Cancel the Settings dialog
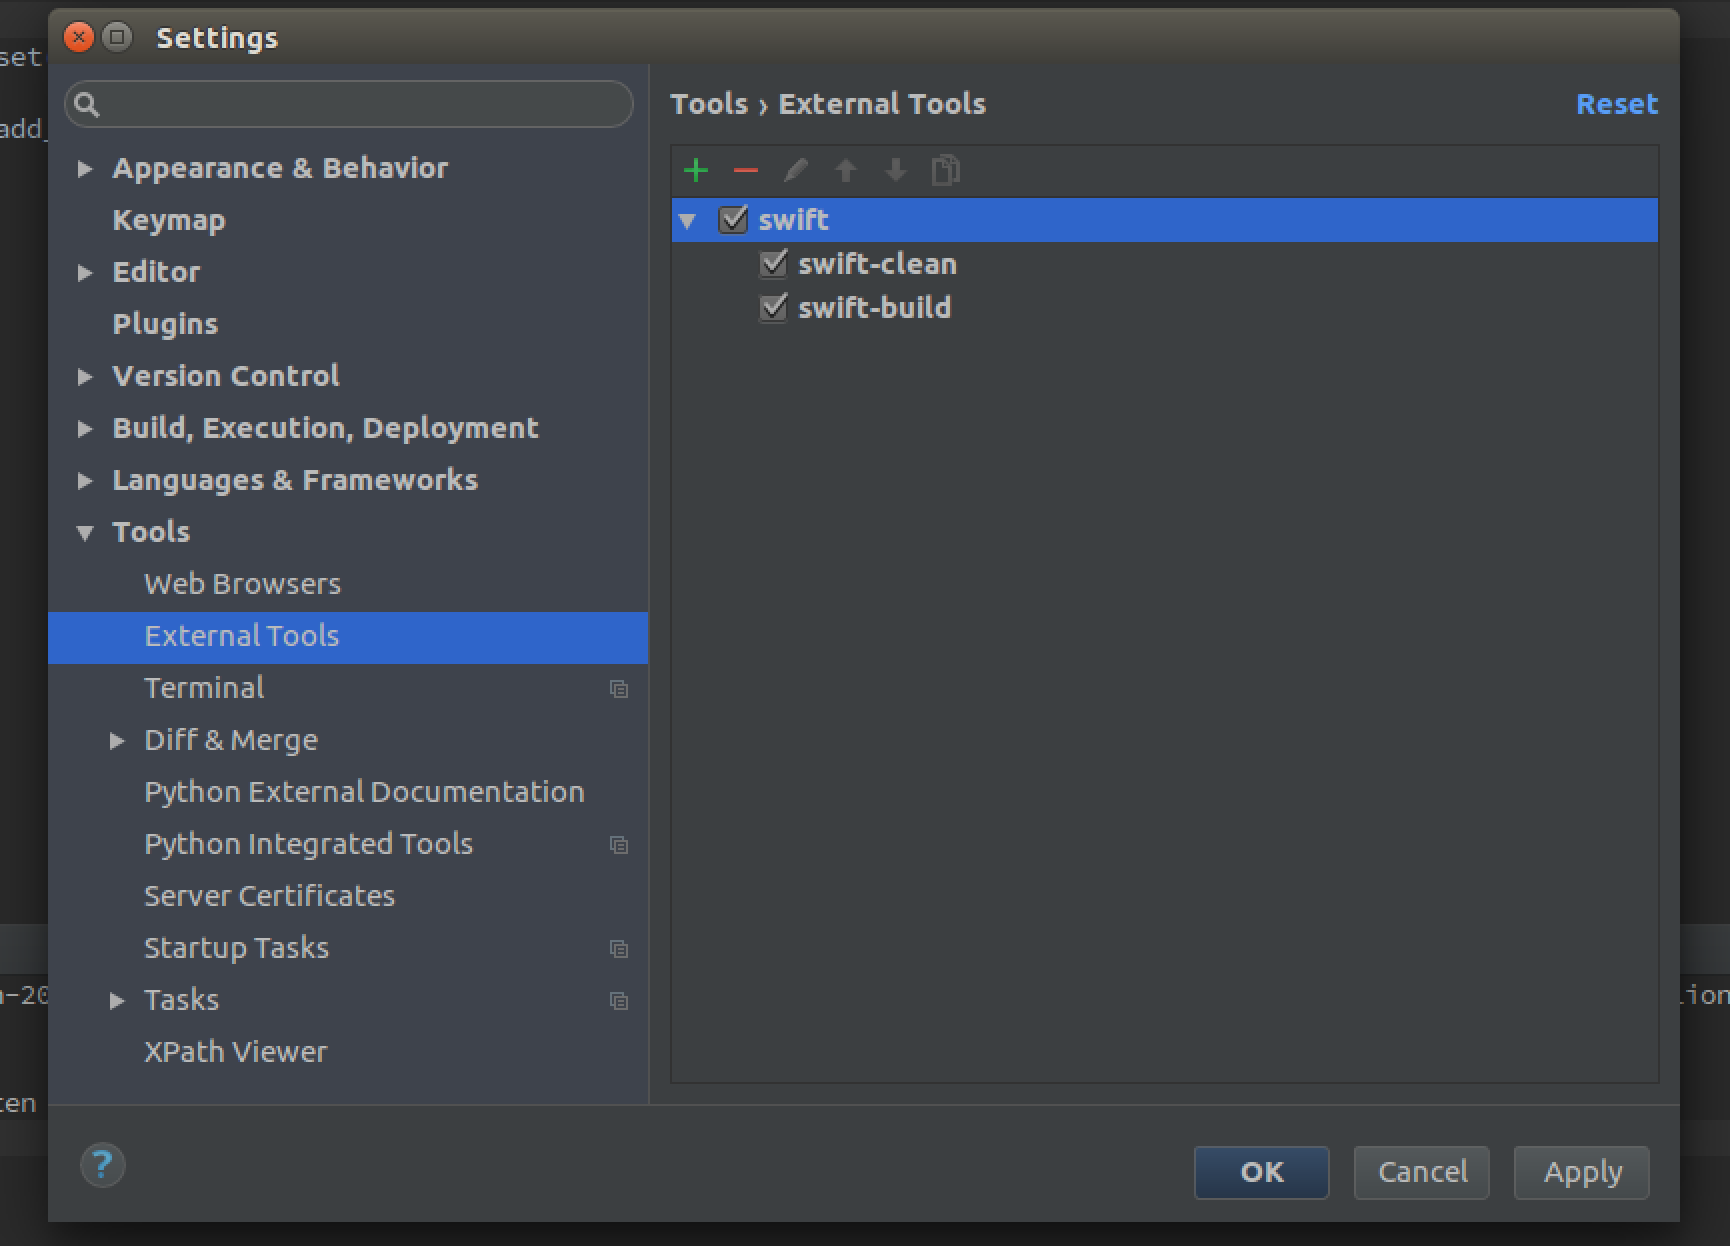This screenshot has height=1246, width=1730. coord(1422,1172)
